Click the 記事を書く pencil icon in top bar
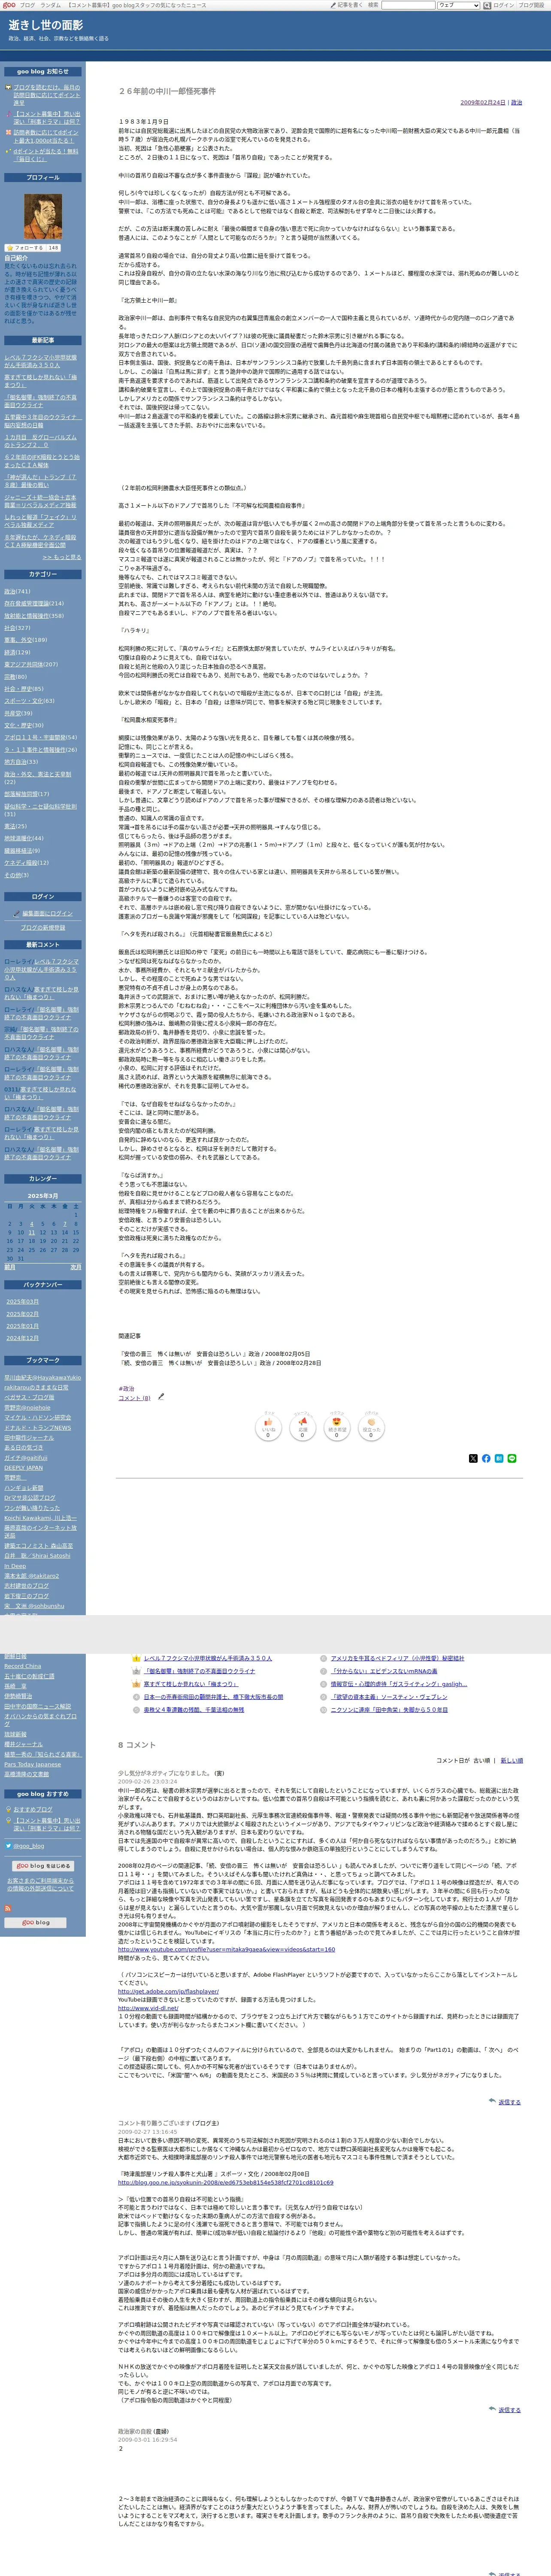 point(333,5)
